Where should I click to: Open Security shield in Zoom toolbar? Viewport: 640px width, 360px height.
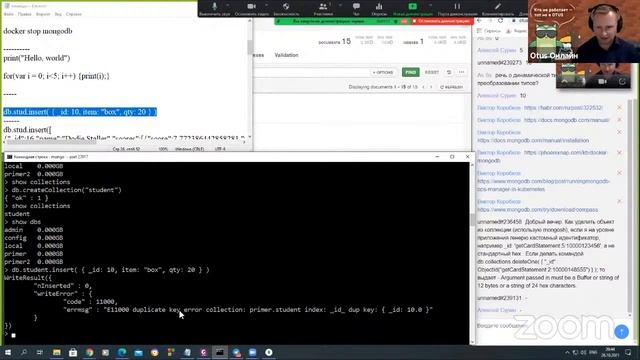click(x=286, y=8)
